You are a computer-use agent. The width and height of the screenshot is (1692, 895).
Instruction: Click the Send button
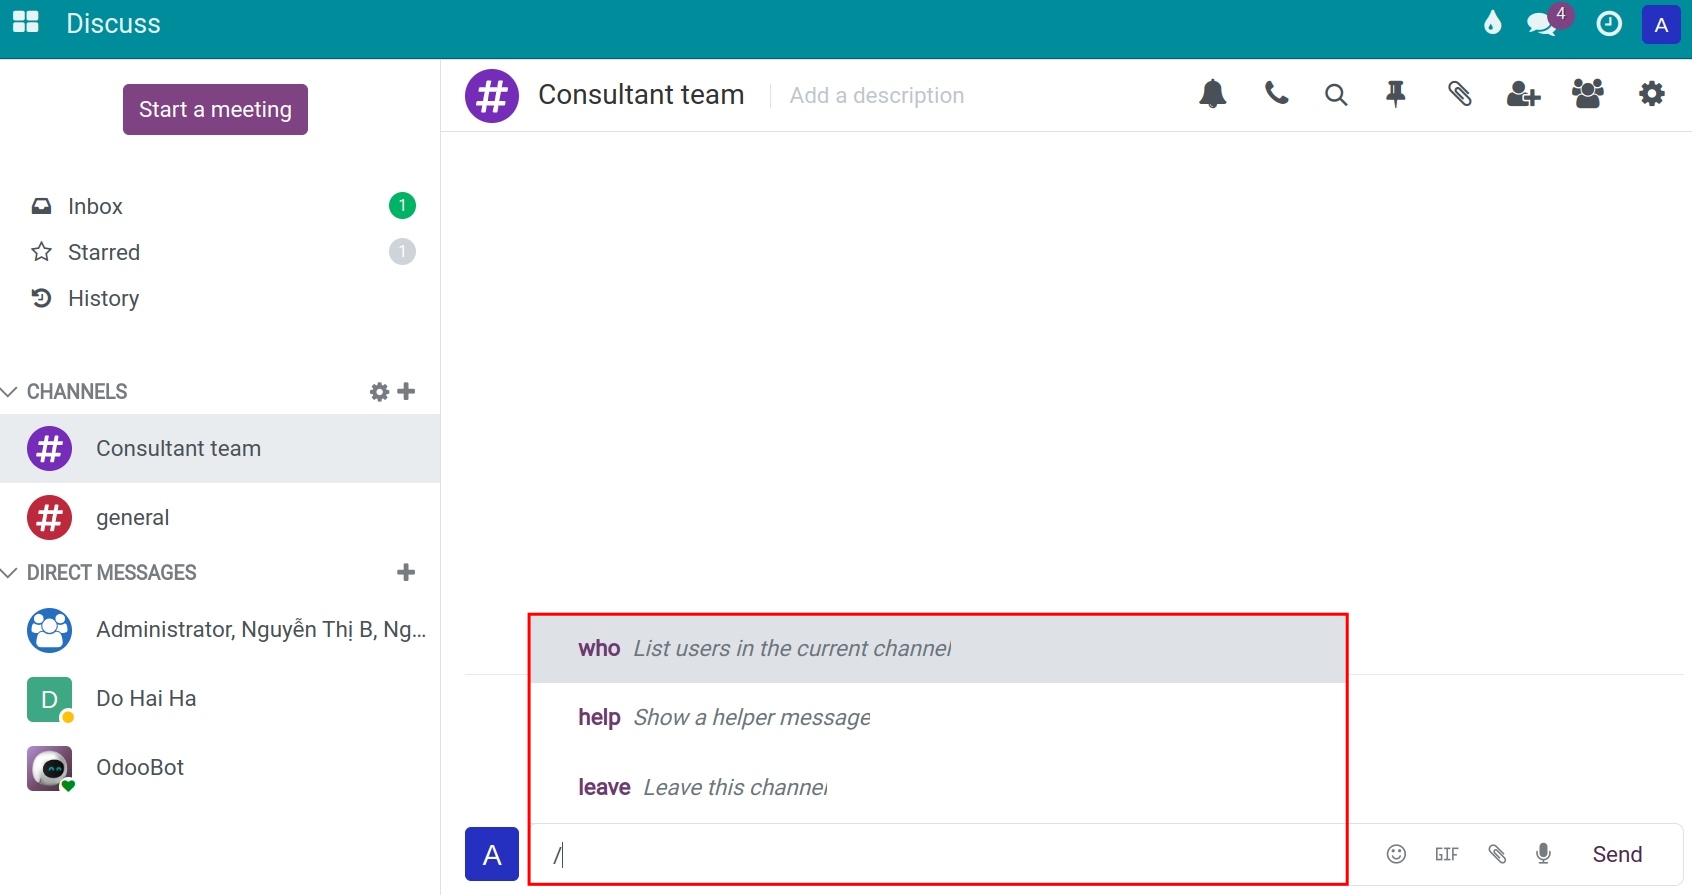click(1617, 854)
